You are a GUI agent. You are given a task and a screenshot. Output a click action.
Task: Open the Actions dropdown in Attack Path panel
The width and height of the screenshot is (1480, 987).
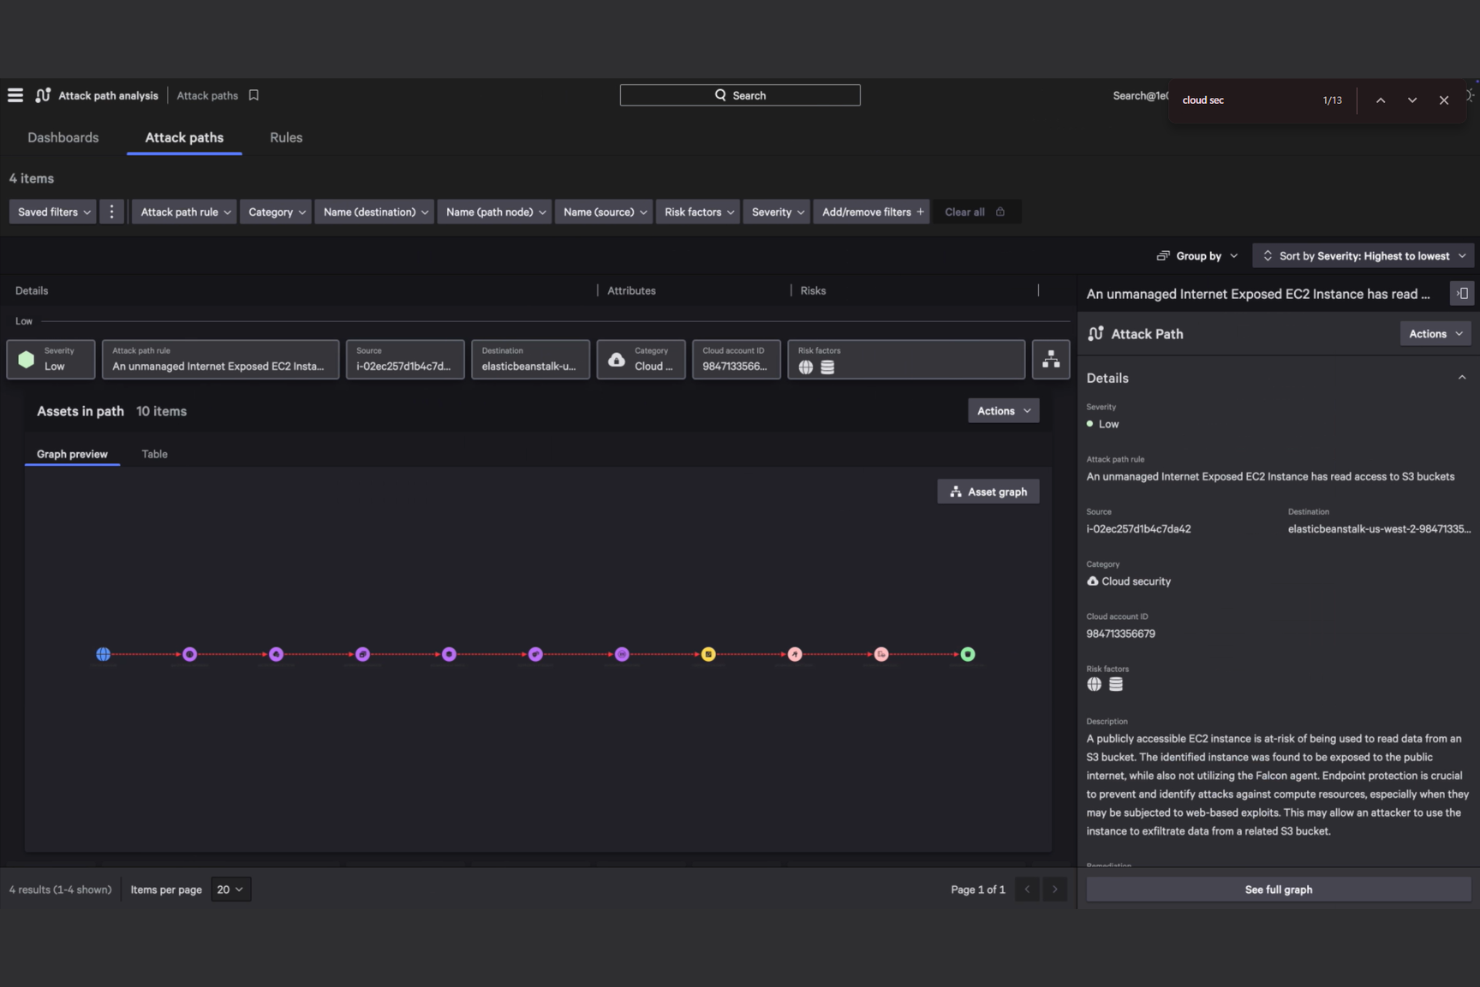click(1435, 333)
